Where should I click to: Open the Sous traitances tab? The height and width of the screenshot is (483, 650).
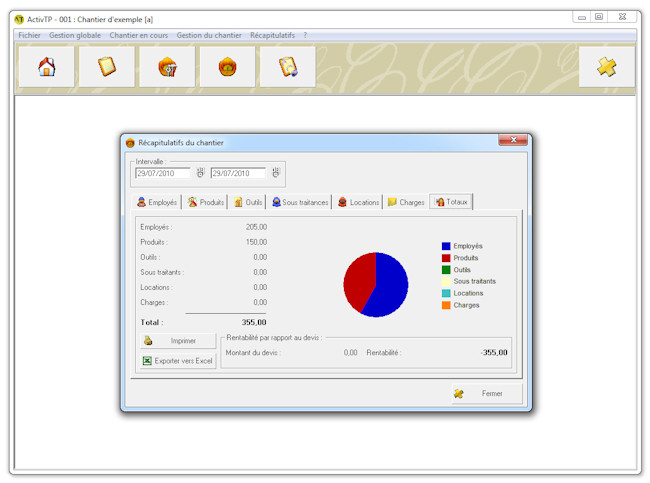click(299, 202)
